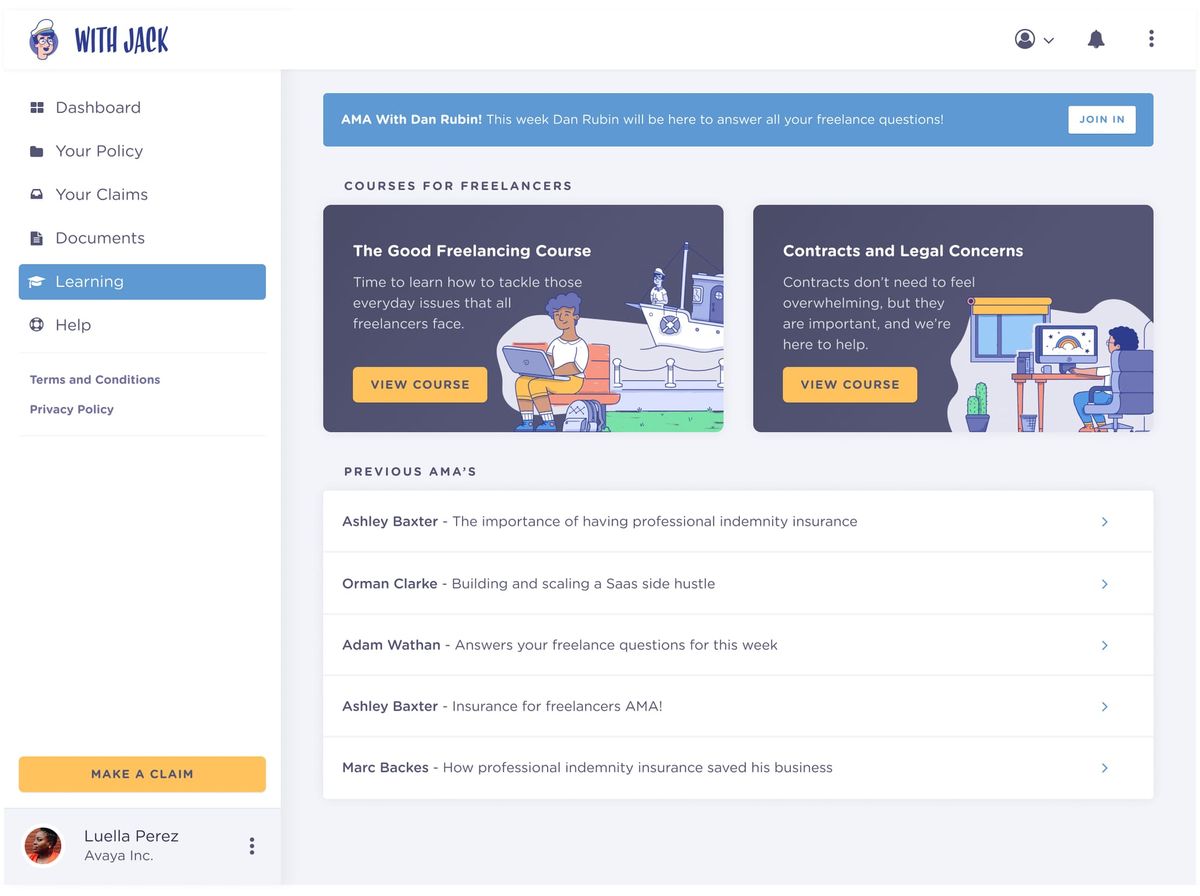Go to Dashboard in sidebar

click(142, 107)
